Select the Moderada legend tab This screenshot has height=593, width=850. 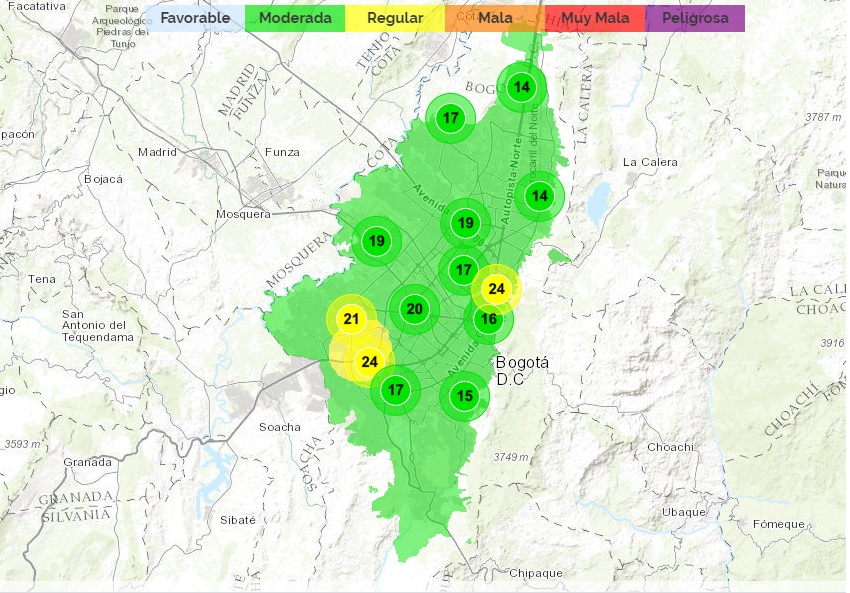pyautogui.click(x=296, y=17)
